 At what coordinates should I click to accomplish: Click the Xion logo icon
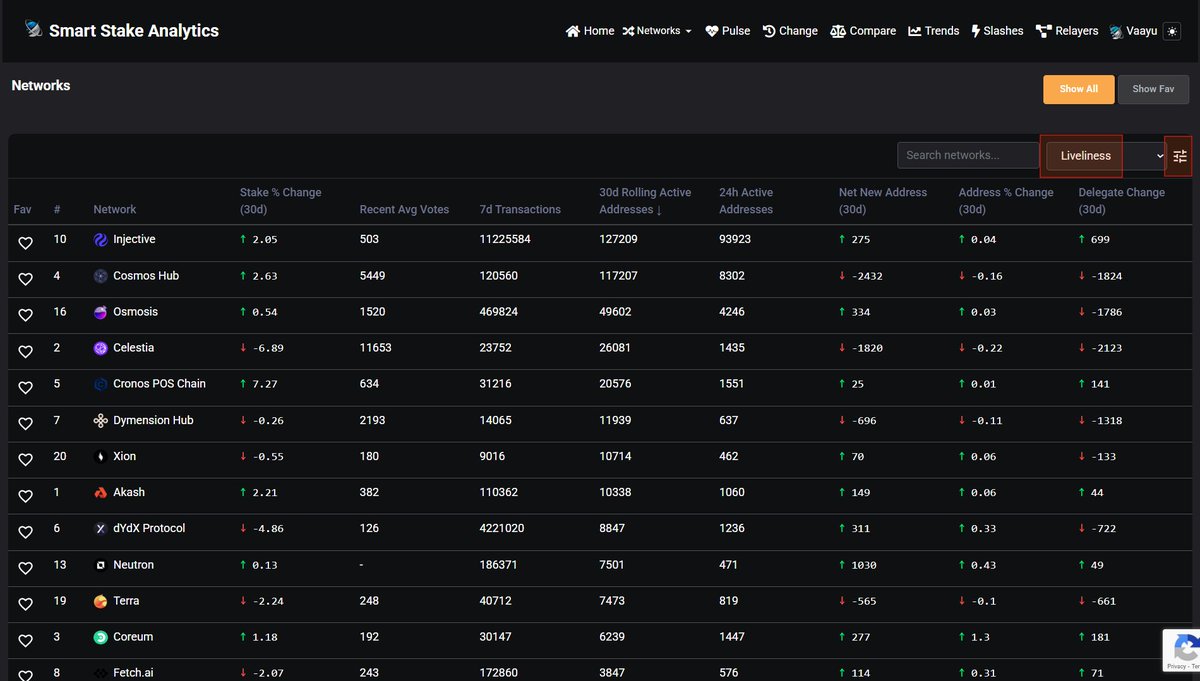click(x=100, y=457)
